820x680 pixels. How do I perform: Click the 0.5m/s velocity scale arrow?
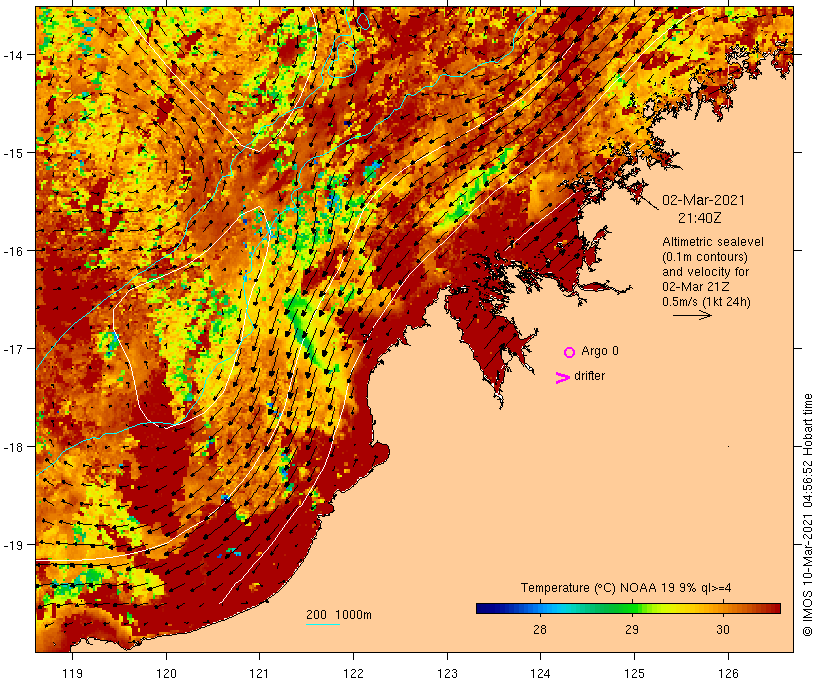[692, 315]
